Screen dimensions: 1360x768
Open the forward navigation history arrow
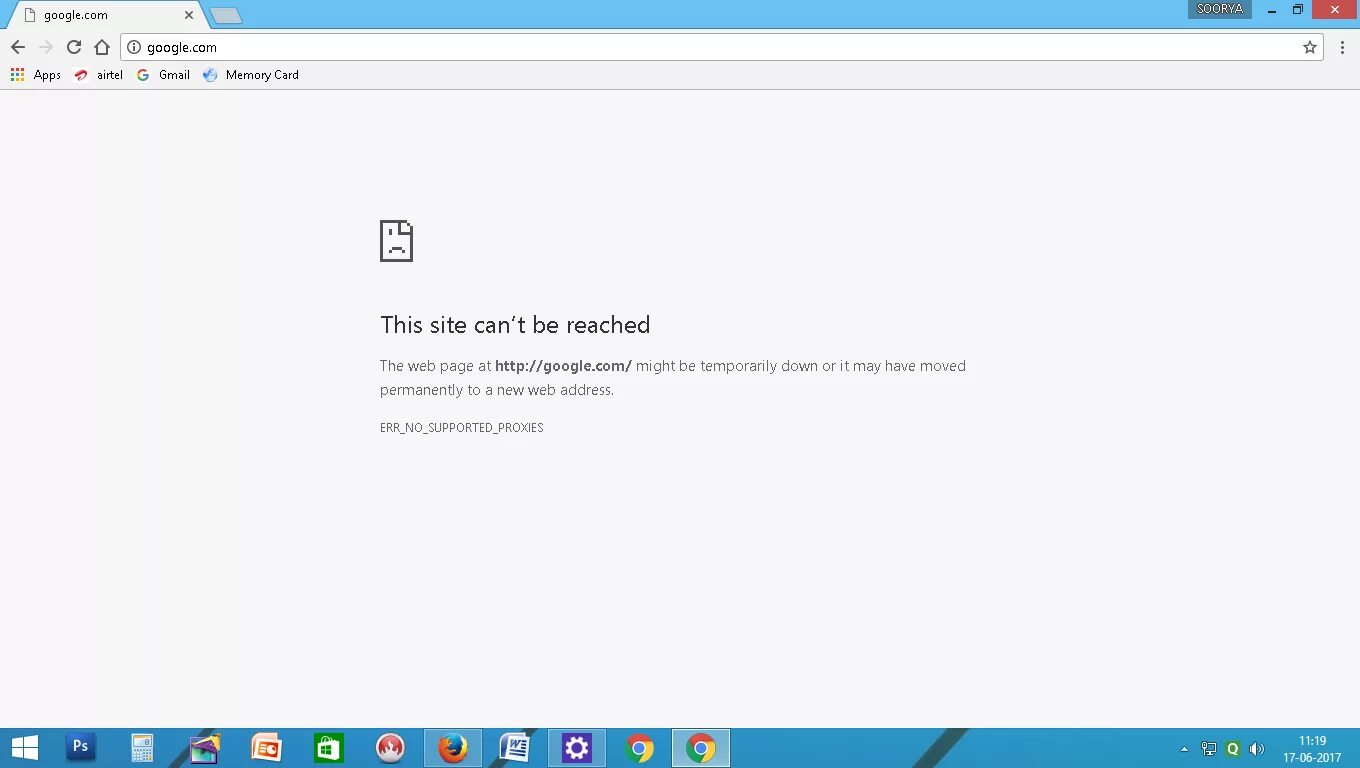tap(45, 47)
